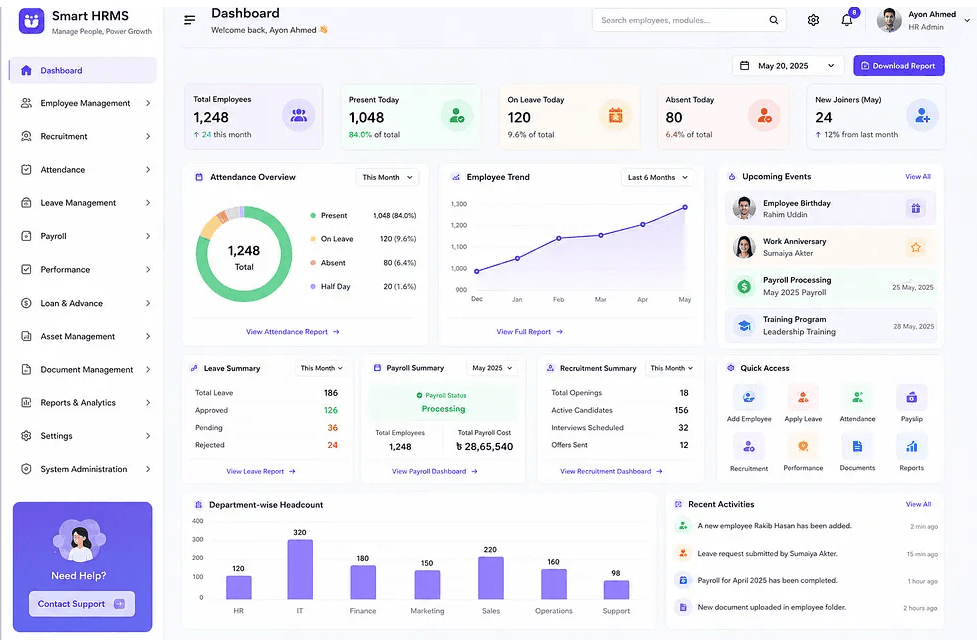Open Reports quick access icon
The image size is (977, 640).
(x=912, y=446)
